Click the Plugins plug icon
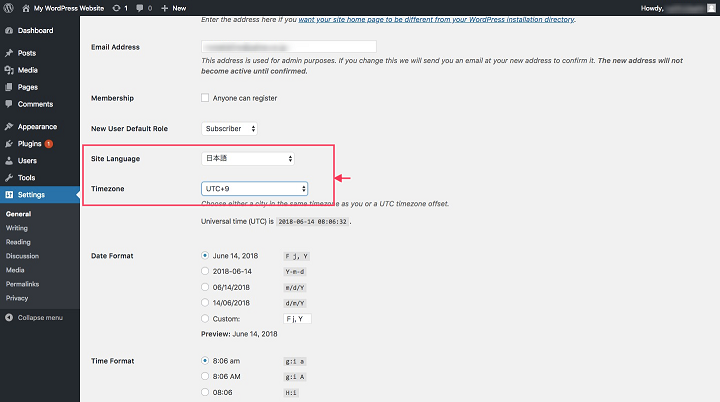The width and height of the screenshot is (720, 402). (9, 143)
